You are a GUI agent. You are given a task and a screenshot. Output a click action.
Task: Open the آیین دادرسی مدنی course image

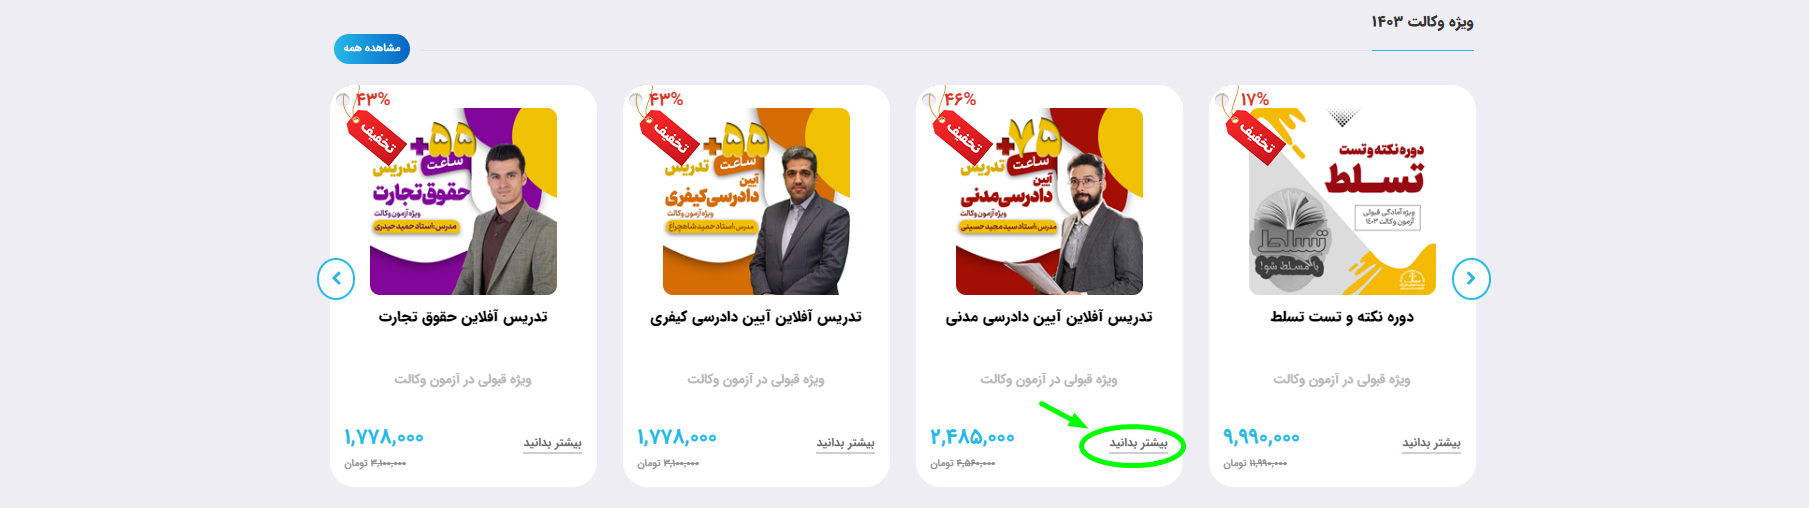pos(1049,201)
